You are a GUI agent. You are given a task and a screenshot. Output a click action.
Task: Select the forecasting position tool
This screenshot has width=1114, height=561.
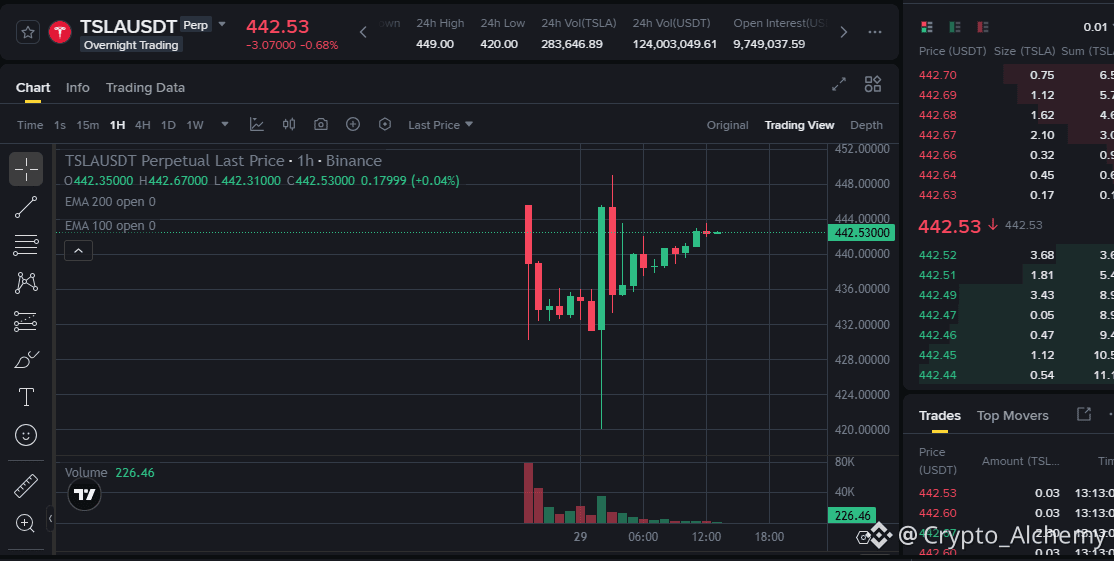click(x=26, y=321)
